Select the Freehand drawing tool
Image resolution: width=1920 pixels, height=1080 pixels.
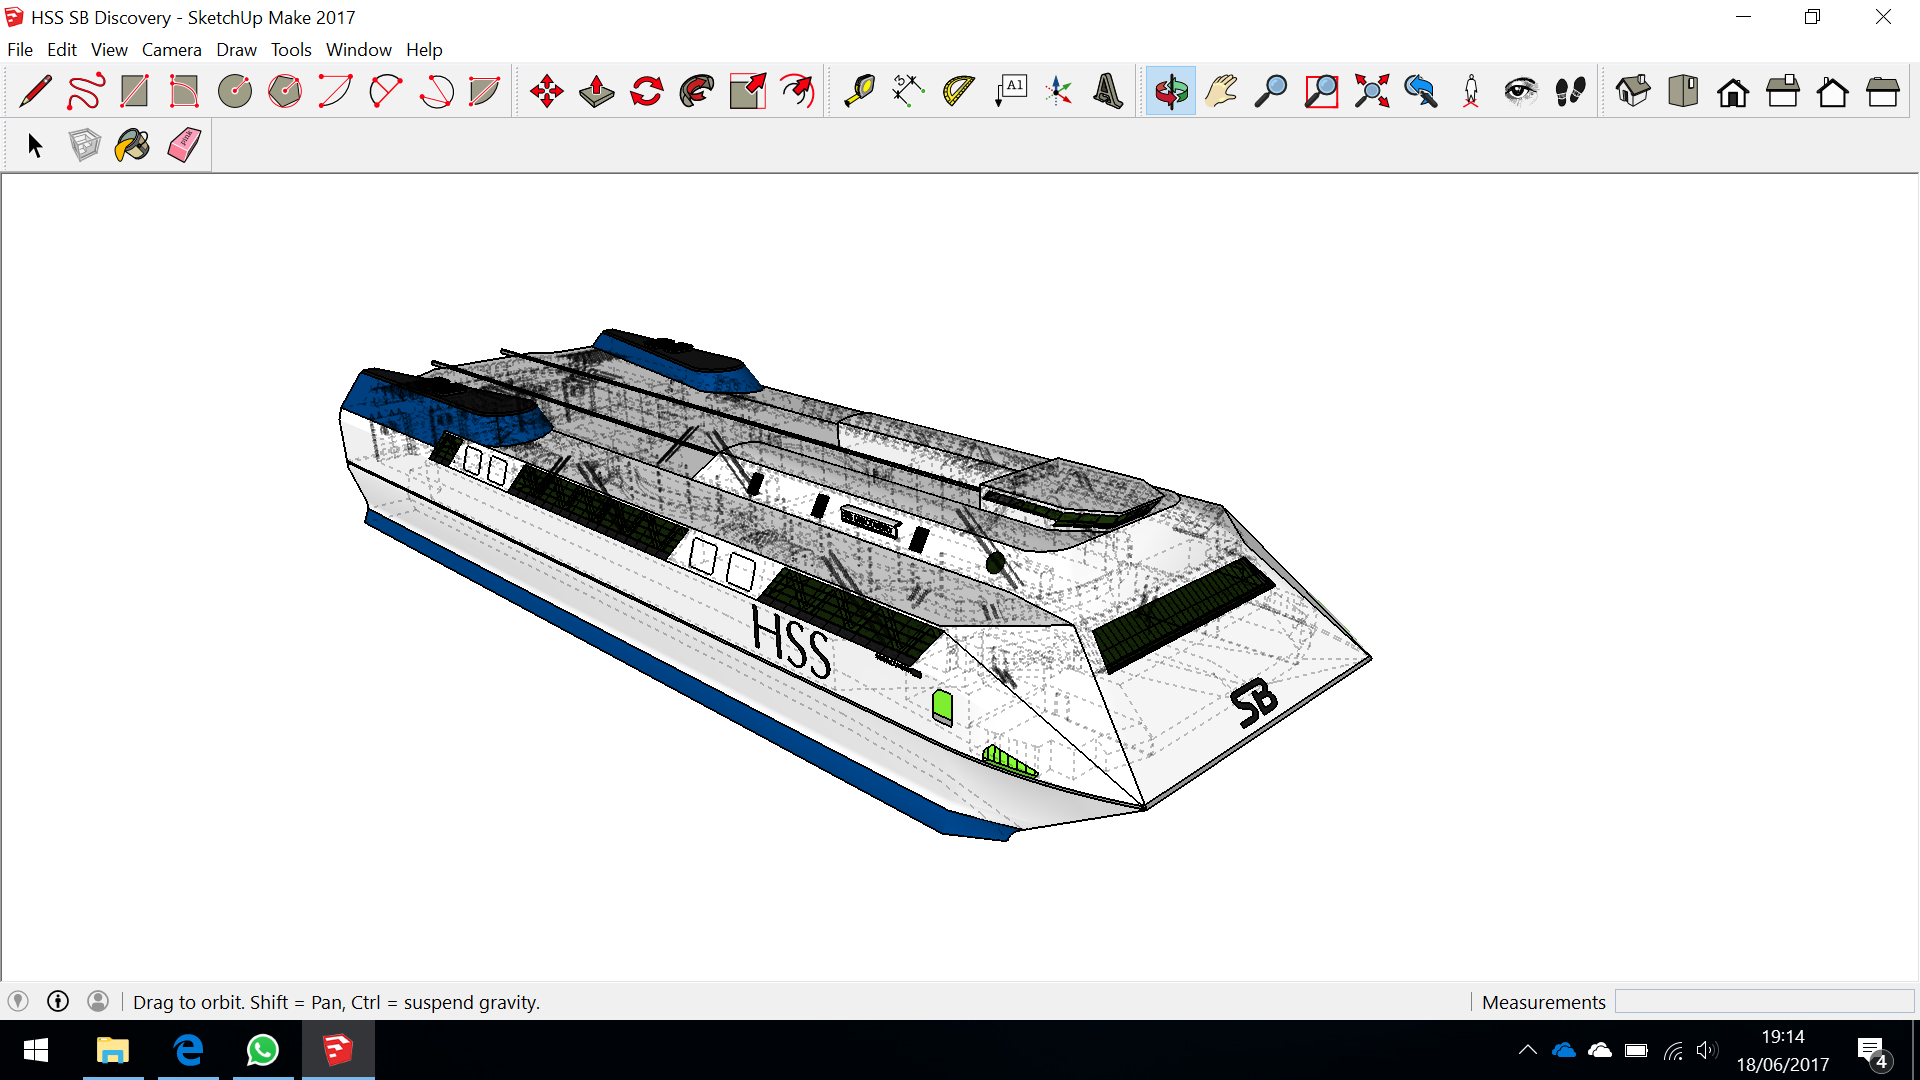point(85,91)
